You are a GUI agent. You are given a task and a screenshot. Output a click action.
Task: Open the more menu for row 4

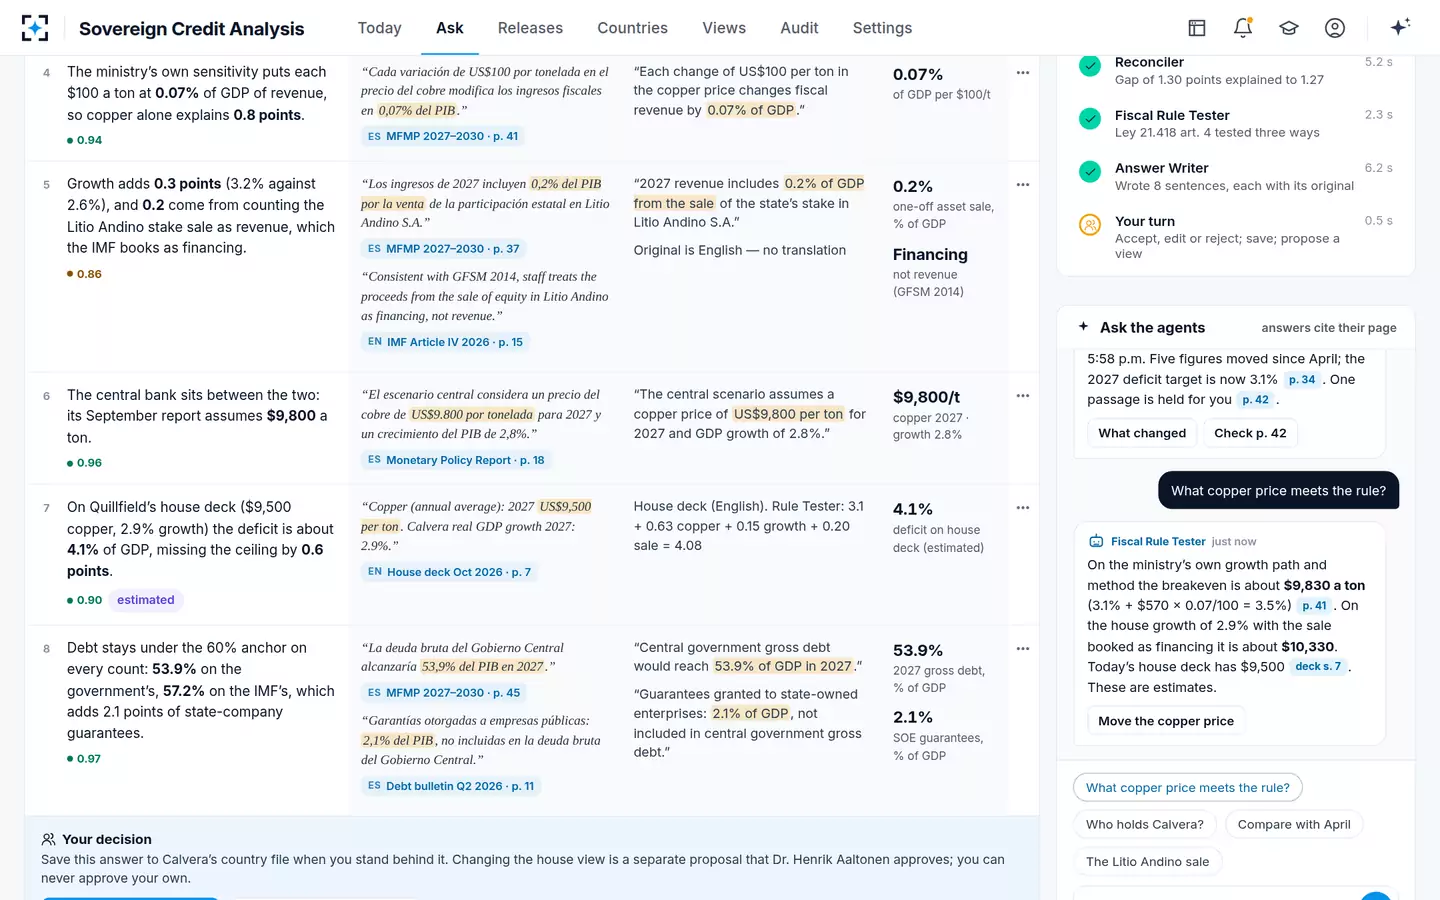1023,72
